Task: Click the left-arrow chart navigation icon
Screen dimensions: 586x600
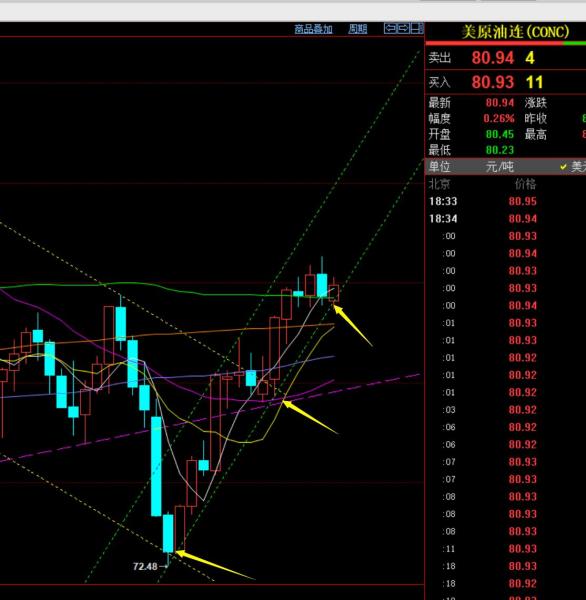Action: [390, 28]
